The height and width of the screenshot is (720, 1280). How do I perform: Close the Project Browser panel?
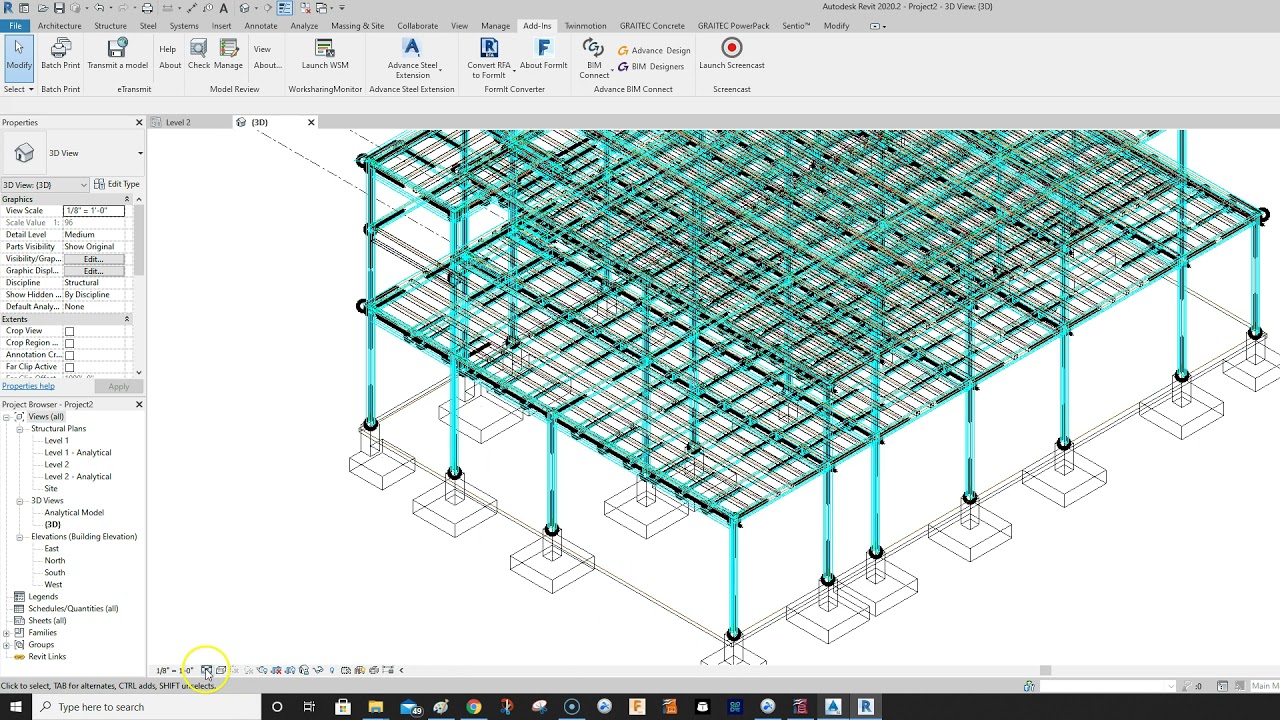139,405
